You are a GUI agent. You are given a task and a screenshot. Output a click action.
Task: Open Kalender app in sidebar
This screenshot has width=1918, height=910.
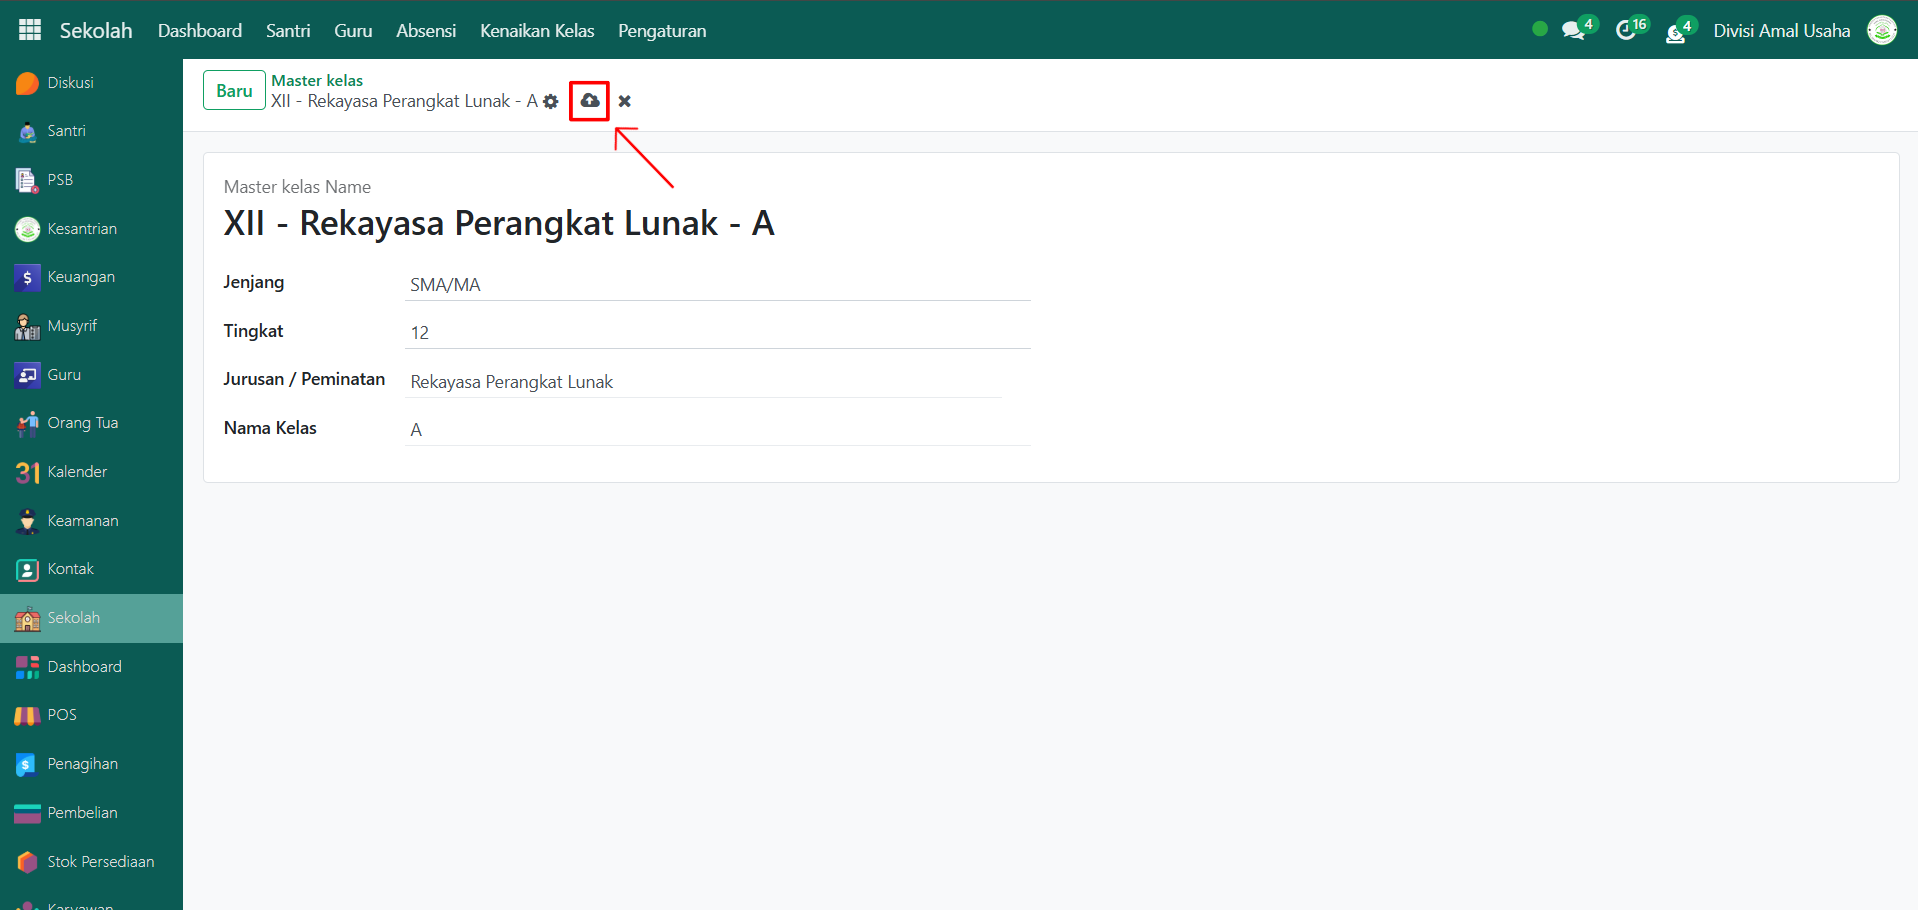point(77,472)
